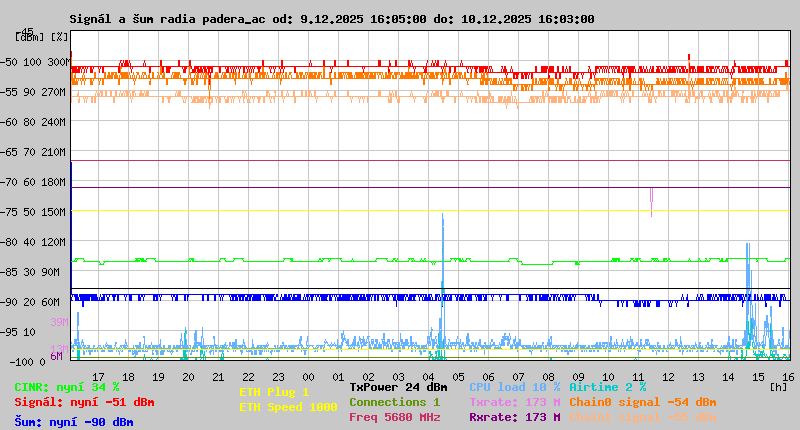800x430 pixels.
Task: Click the '39M' pink axis label
Action: pyautogui.click(x=59, y=322)
